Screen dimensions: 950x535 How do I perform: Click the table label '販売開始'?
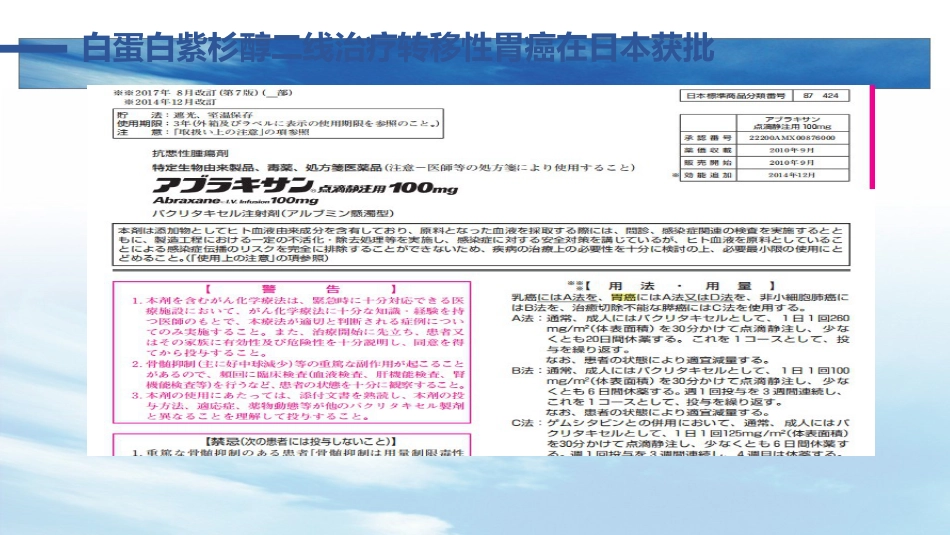tap(708, 162)
